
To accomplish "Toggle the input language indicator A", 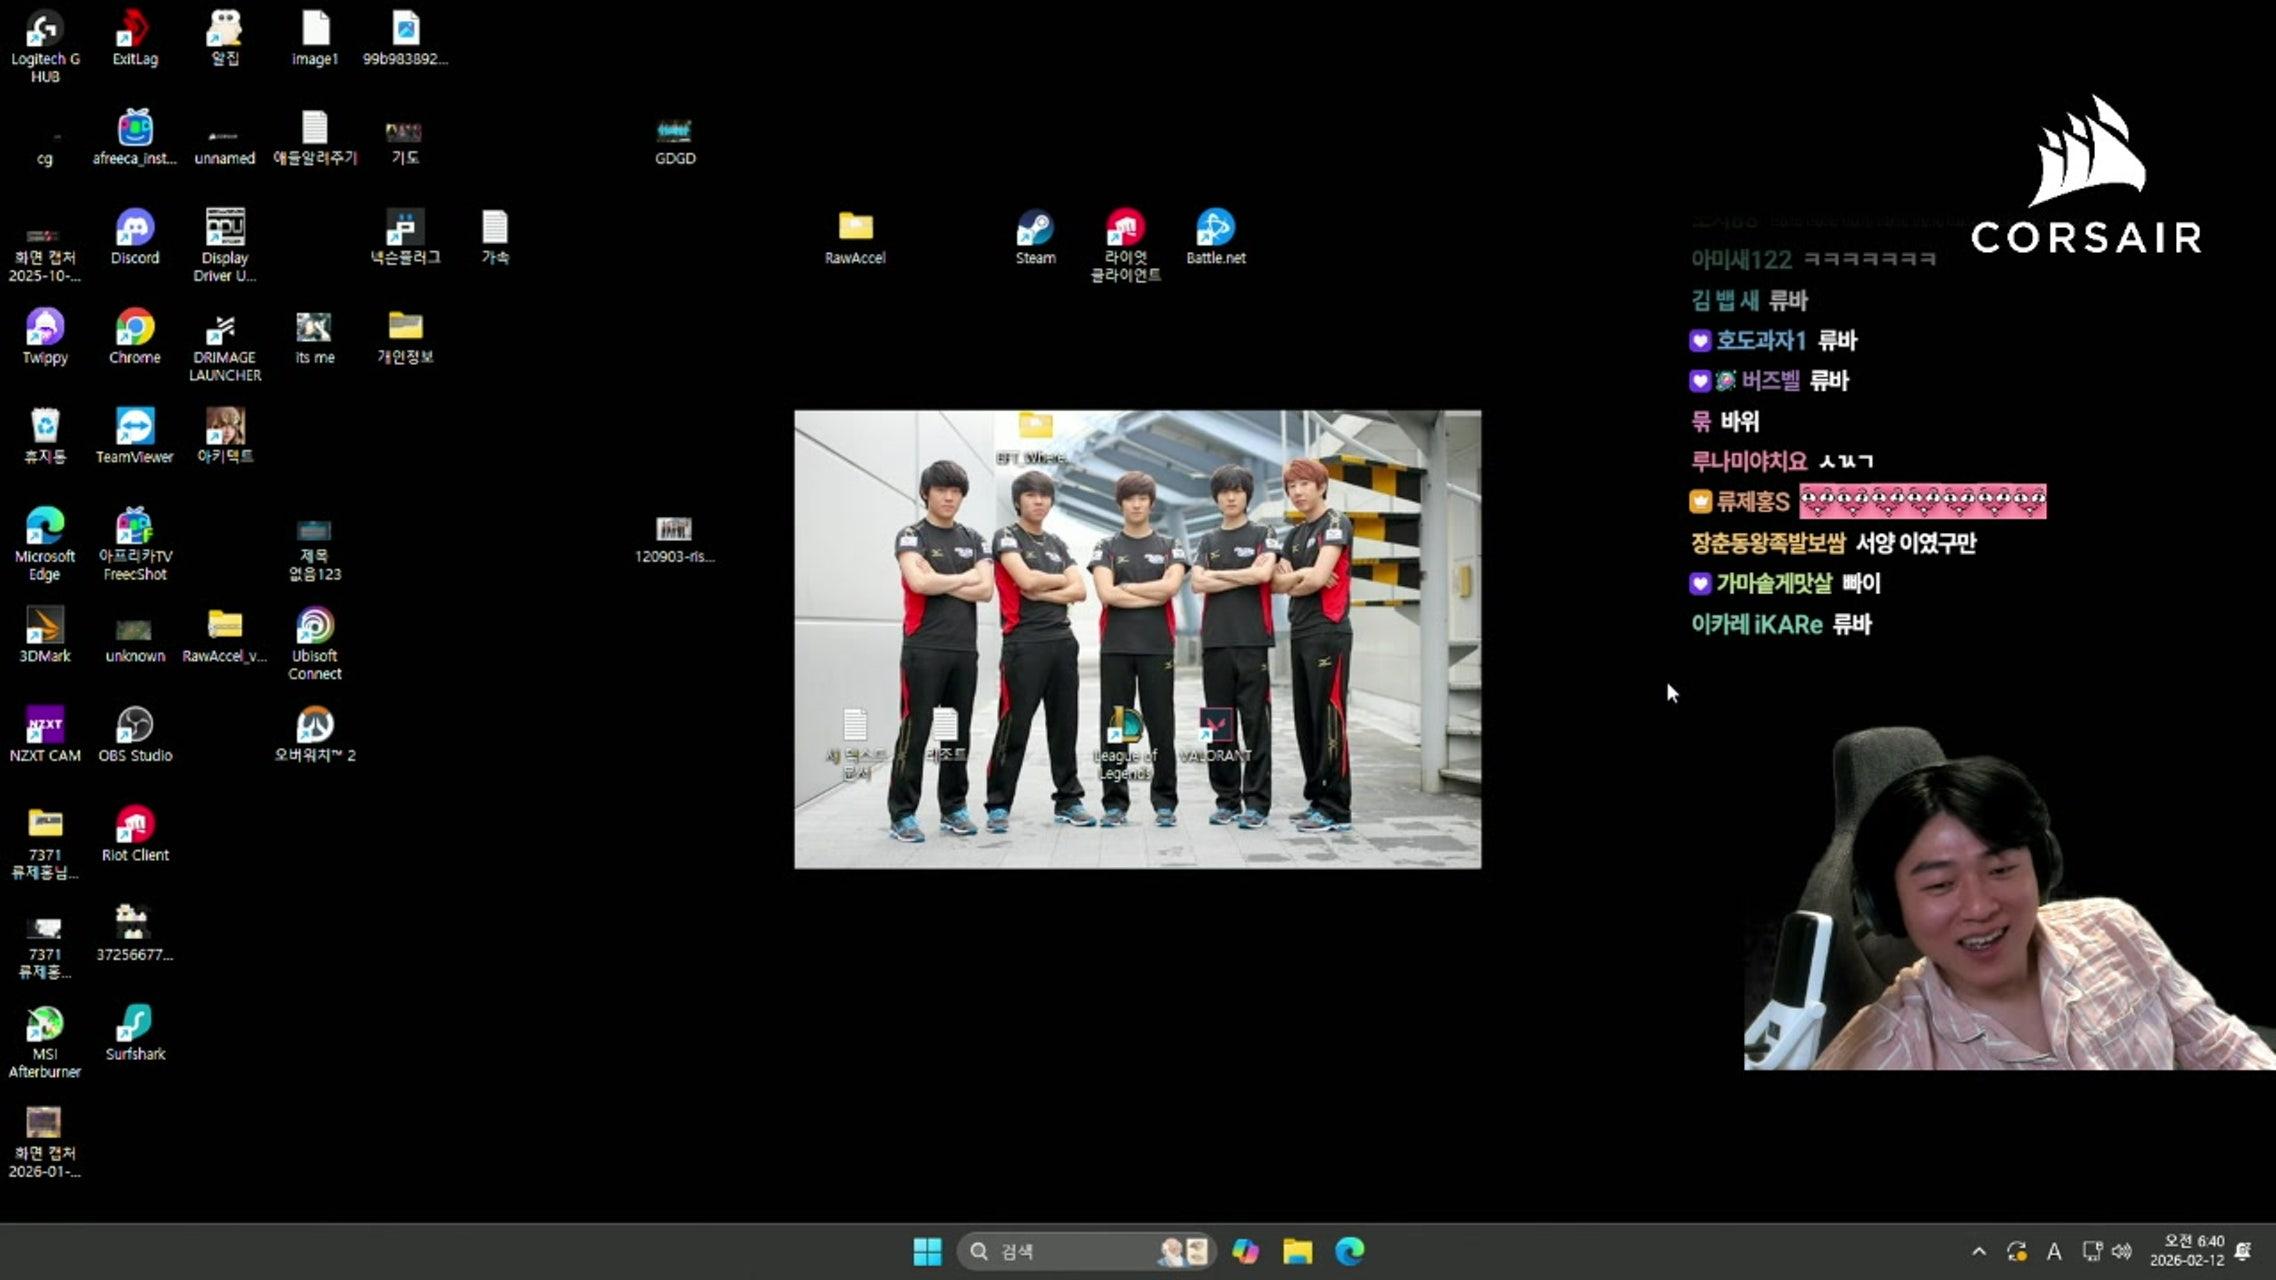I will click(x=2053, y=1251).
